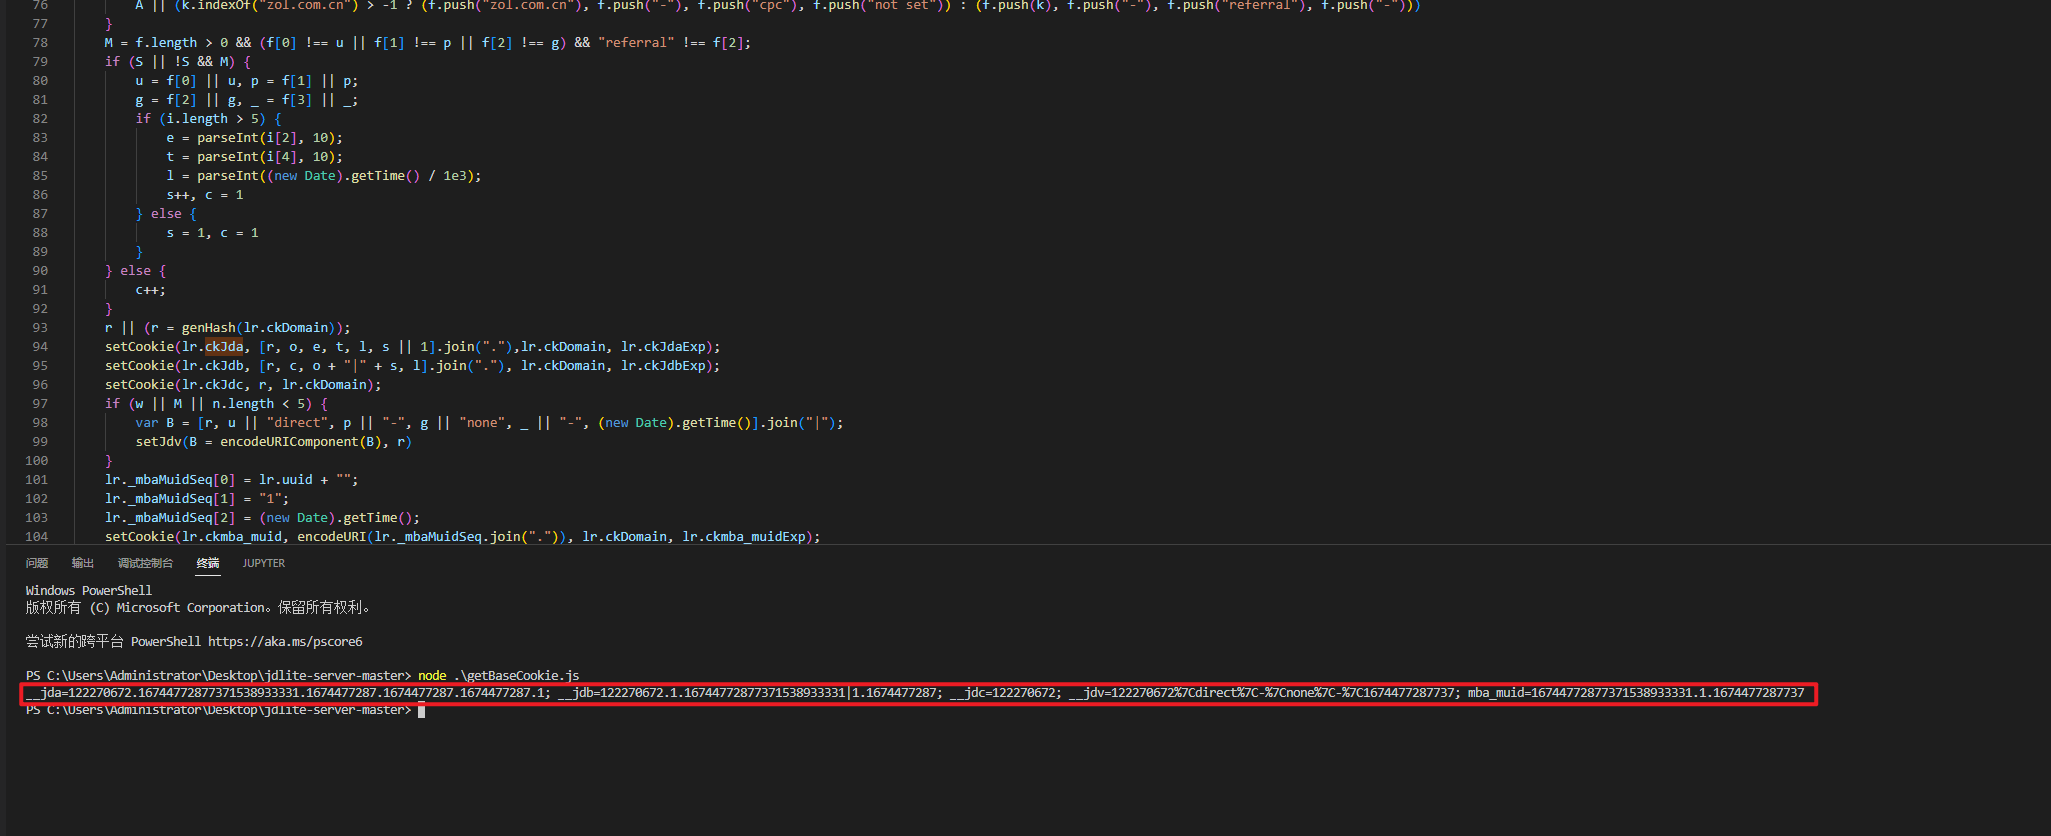Click the 'g = f[2] || g' code line

pyautogui.click(x=247, y=100)
